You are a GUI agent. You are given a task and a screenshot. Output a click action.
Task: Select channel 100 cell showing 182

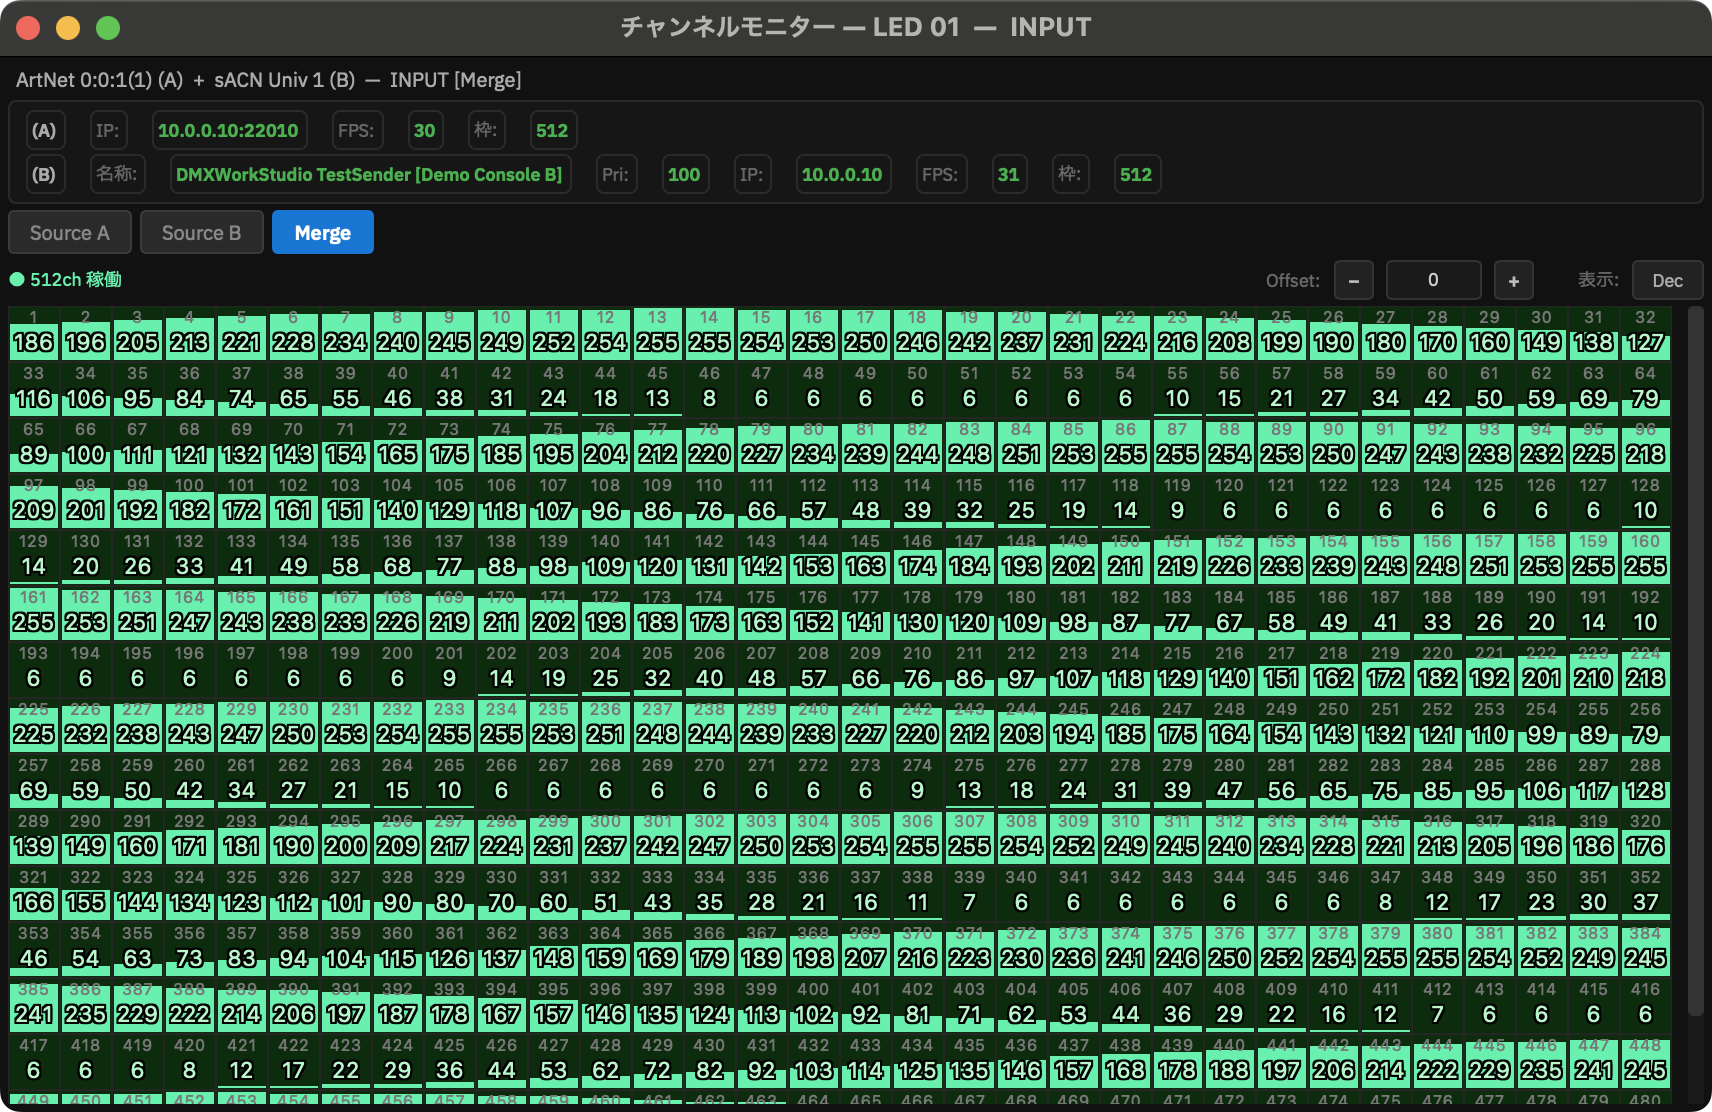coord(190,501)
